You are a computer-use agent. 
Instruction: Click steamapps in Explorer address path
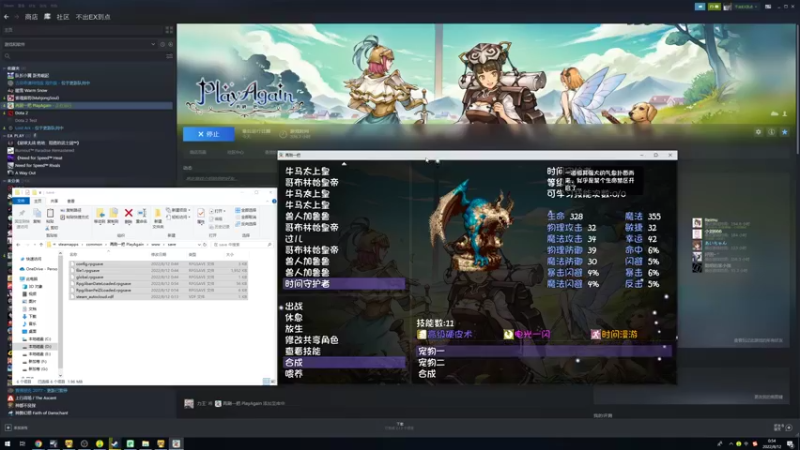tap(68, 244)
